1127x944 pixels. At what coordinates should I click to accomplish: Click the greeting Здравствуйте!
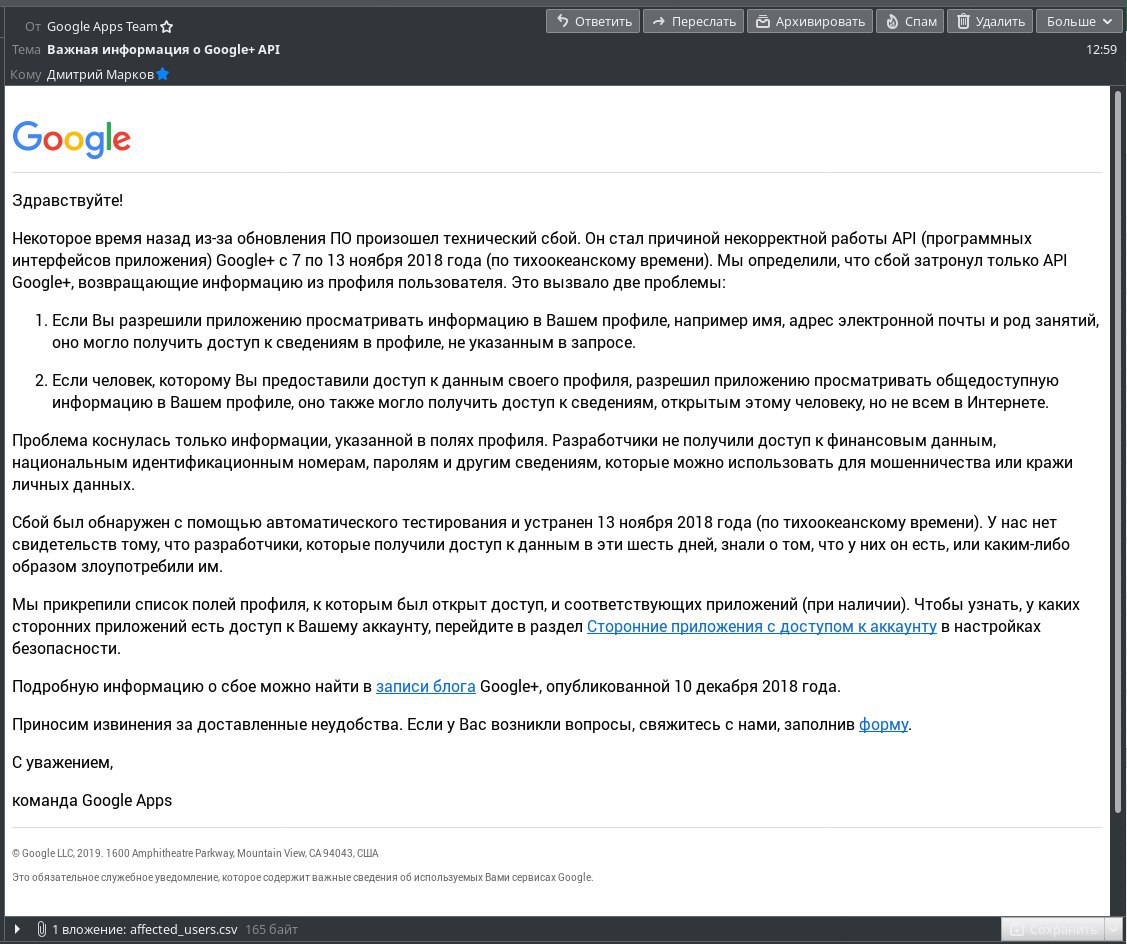[68, 201]
